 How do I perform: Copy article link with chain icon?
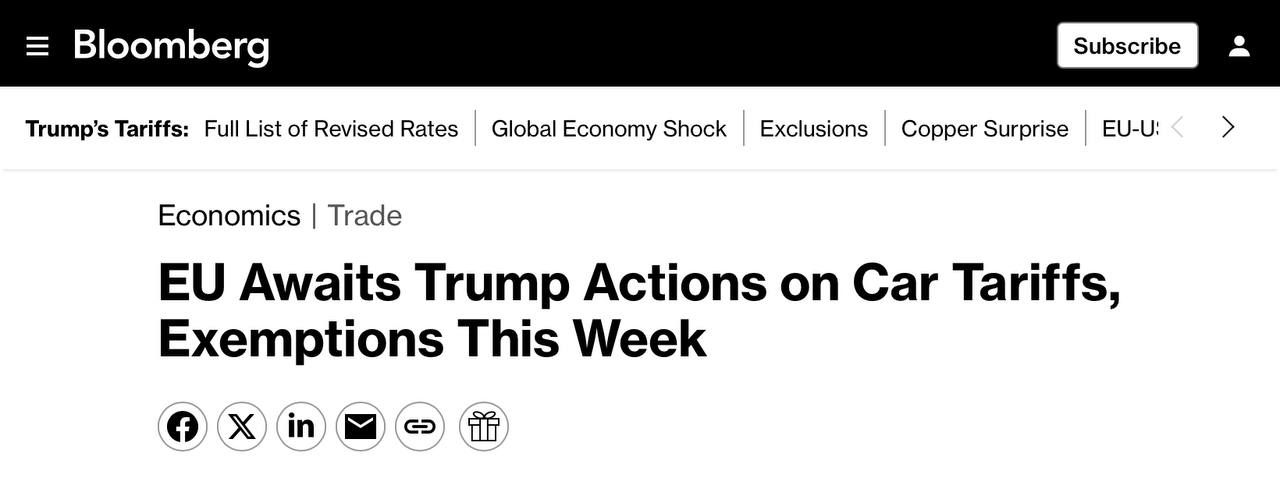[420, 427]
